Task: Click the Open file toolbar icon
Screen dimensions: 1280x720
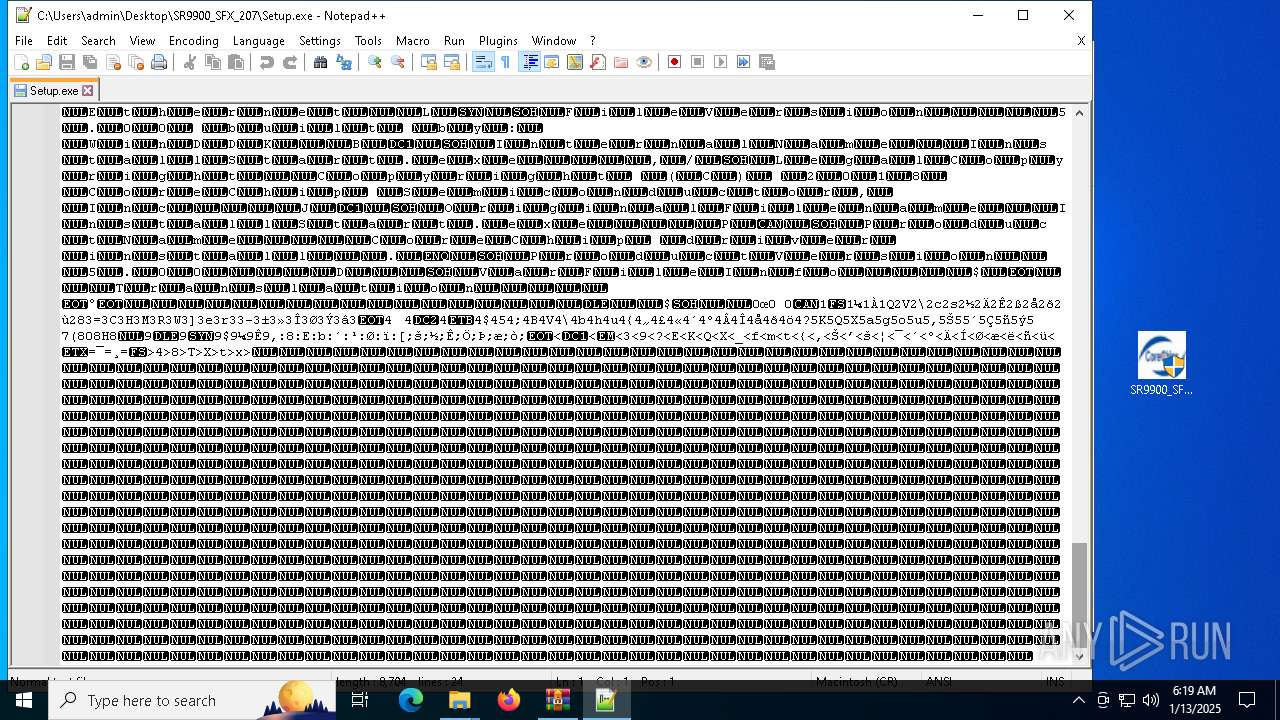Action: (44, 62)
